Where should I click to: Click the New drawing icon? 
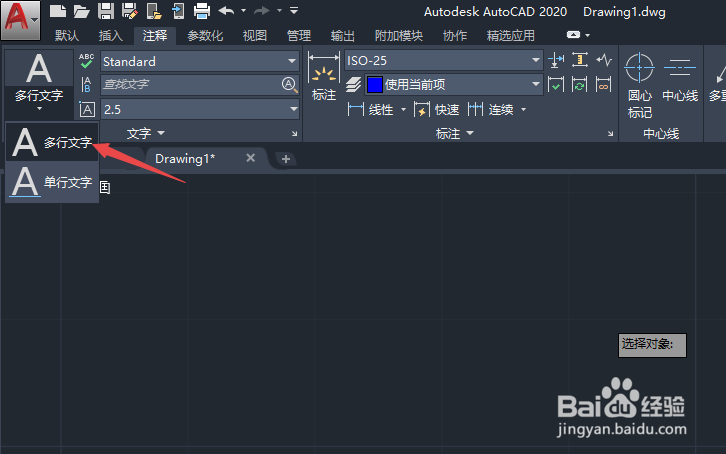pos(57,11)
